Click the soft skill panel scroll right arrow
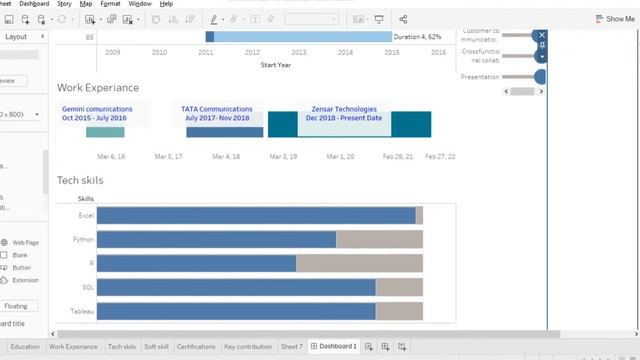The width and height of the screenshot is (640, 360). 541,91
